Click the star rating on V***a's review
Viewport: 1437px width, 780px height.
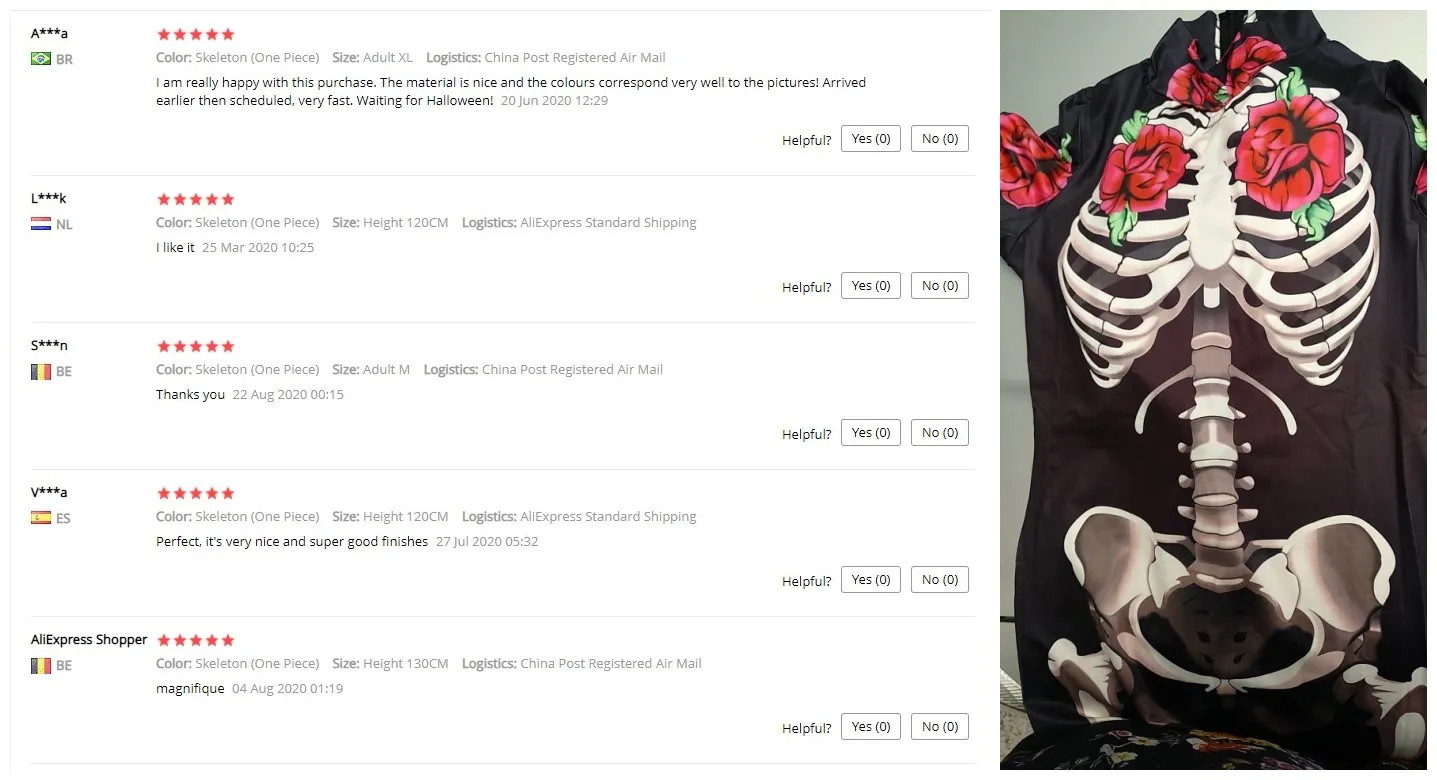tap(196, 493)
